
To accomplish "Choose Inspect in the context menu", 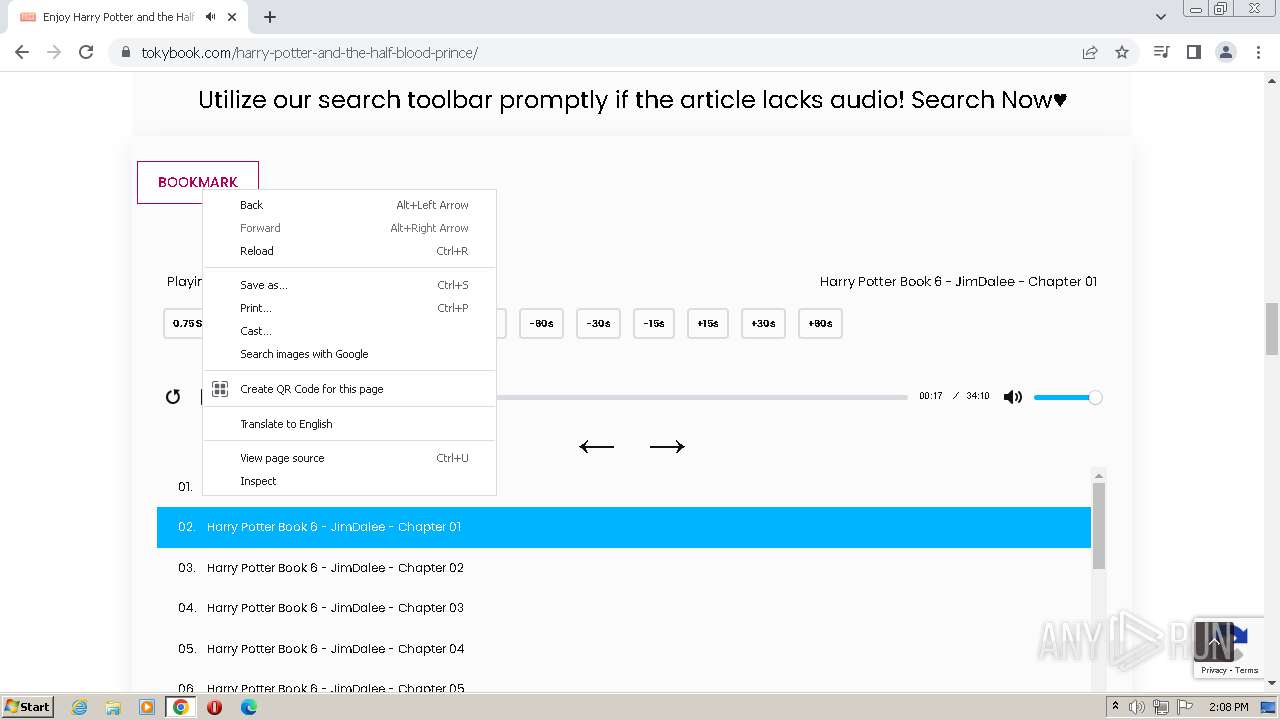I will tap(349, 481).
